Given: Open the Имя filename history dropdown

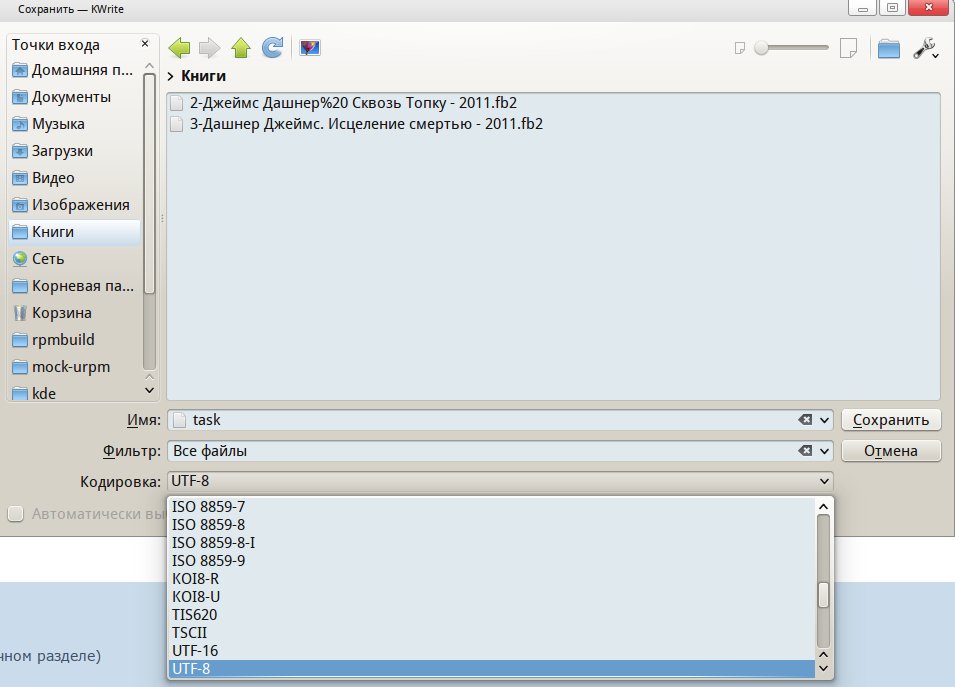Looking at the screenshot, I should [824, 420].
